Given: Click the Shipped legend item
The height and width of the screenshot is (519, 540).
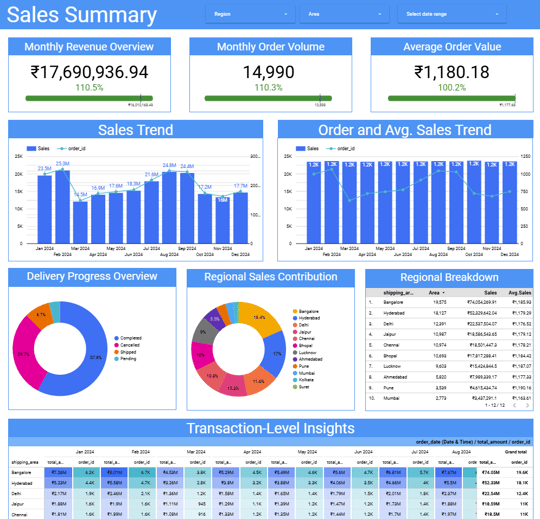Looking at the screenshot, I should coord(125,352).
